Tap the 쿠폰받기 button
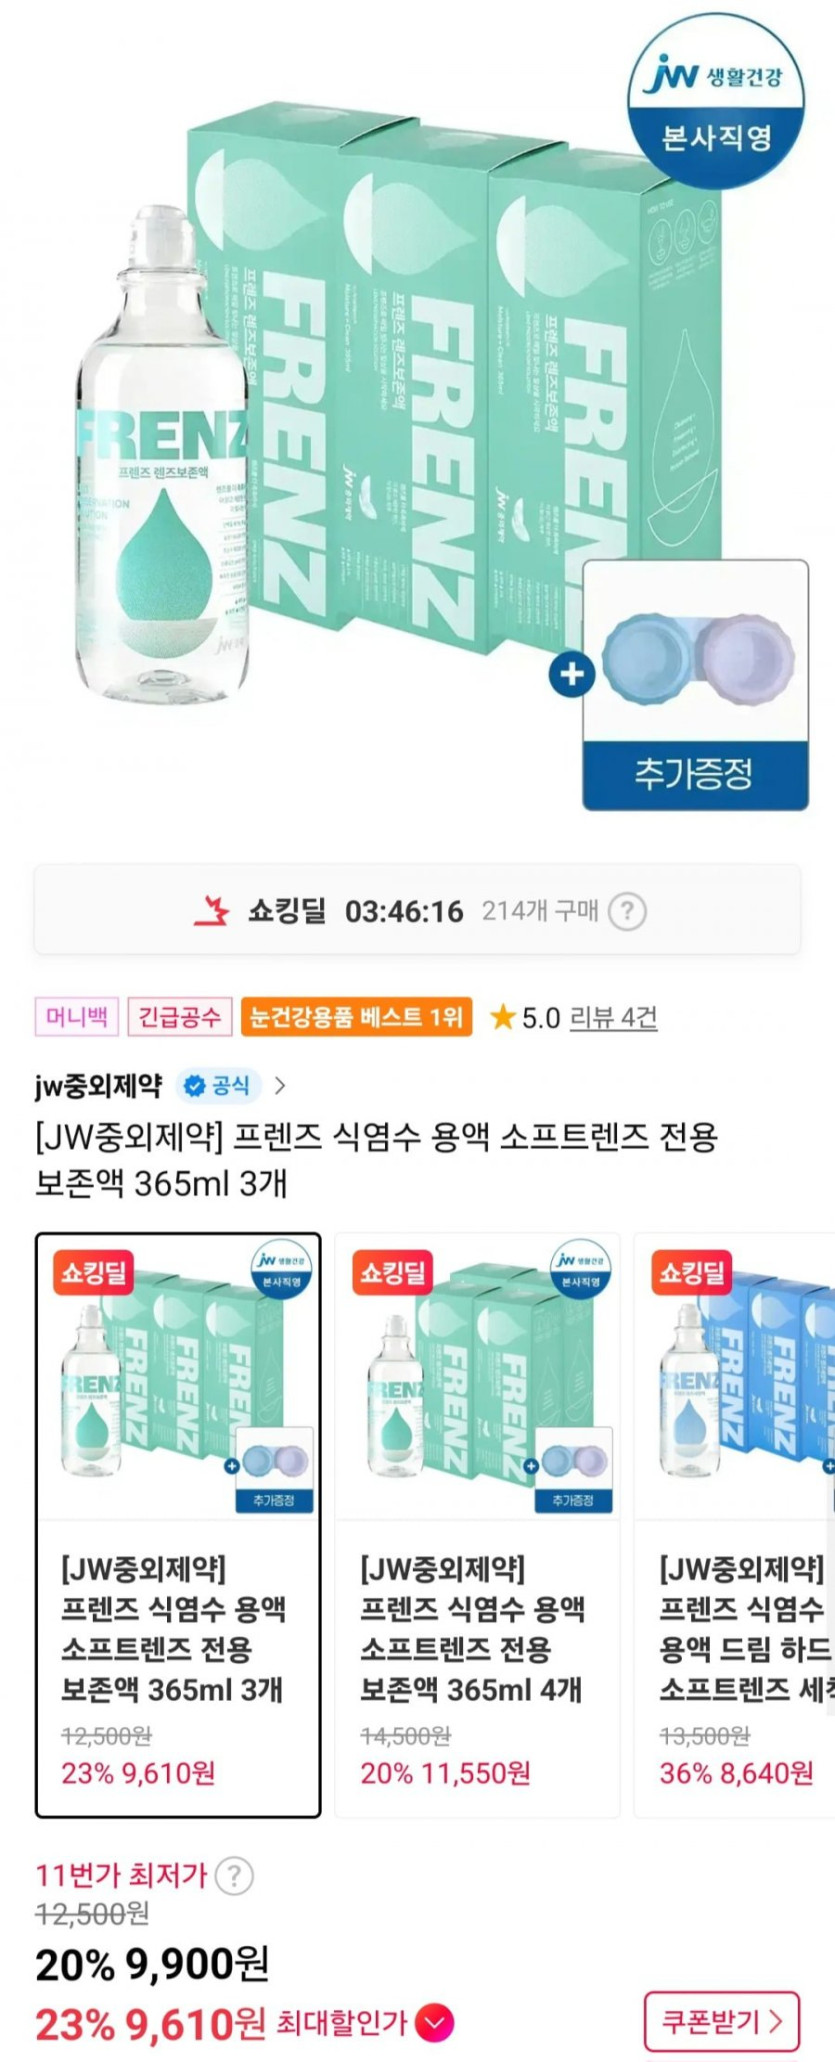 click(721, 2021)
